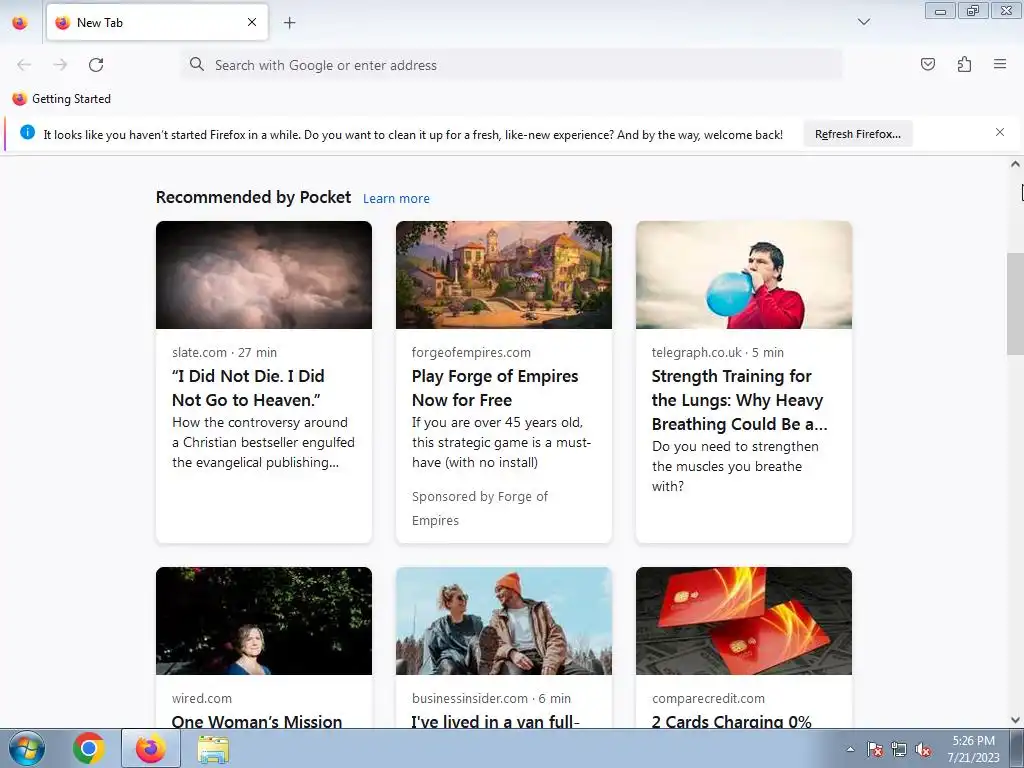Open I've lived in a van title
1024x768 pixels.
[495, 721]
